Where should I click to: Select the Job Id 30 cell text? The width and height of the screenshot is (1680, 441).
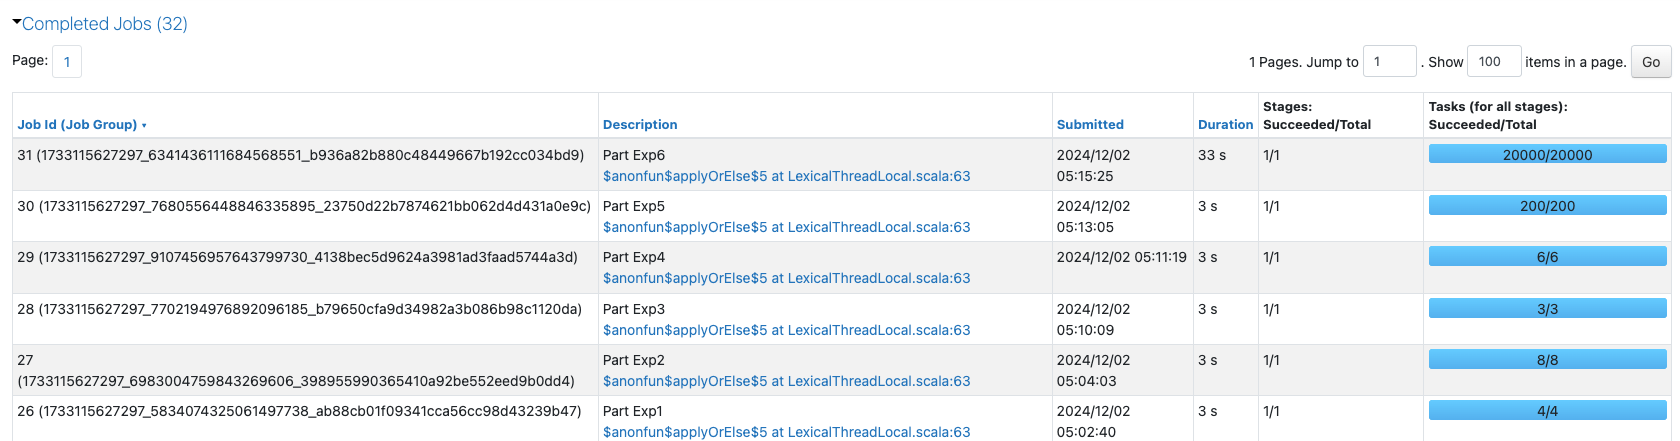point(304,206)
